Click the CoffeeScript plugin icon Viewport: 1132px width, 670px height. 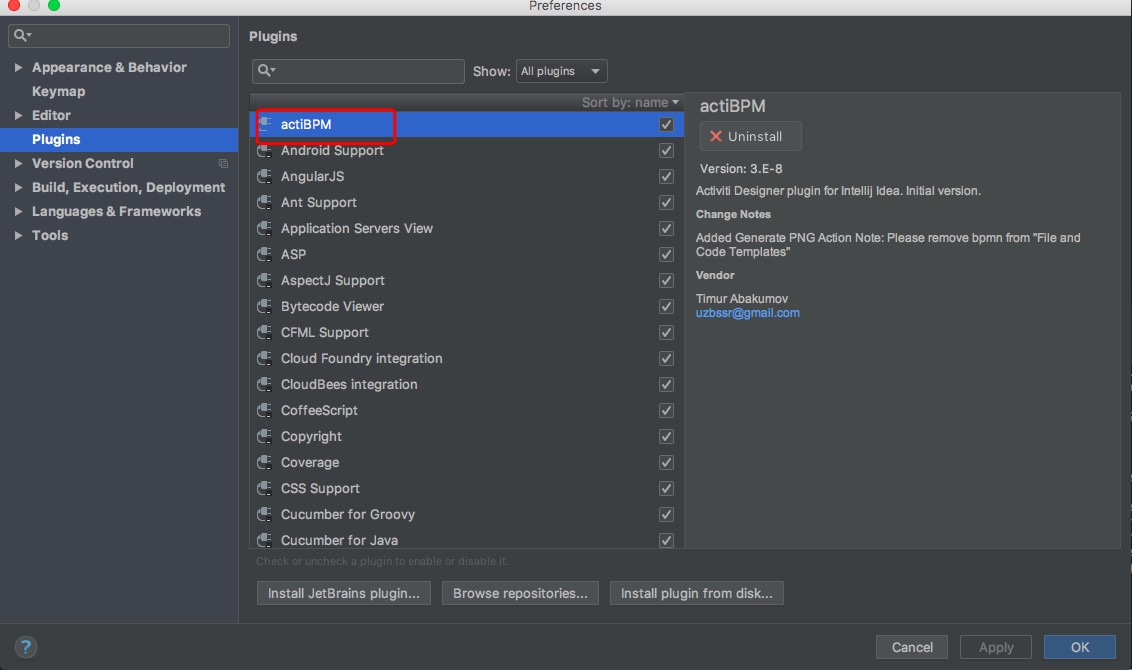264,410
